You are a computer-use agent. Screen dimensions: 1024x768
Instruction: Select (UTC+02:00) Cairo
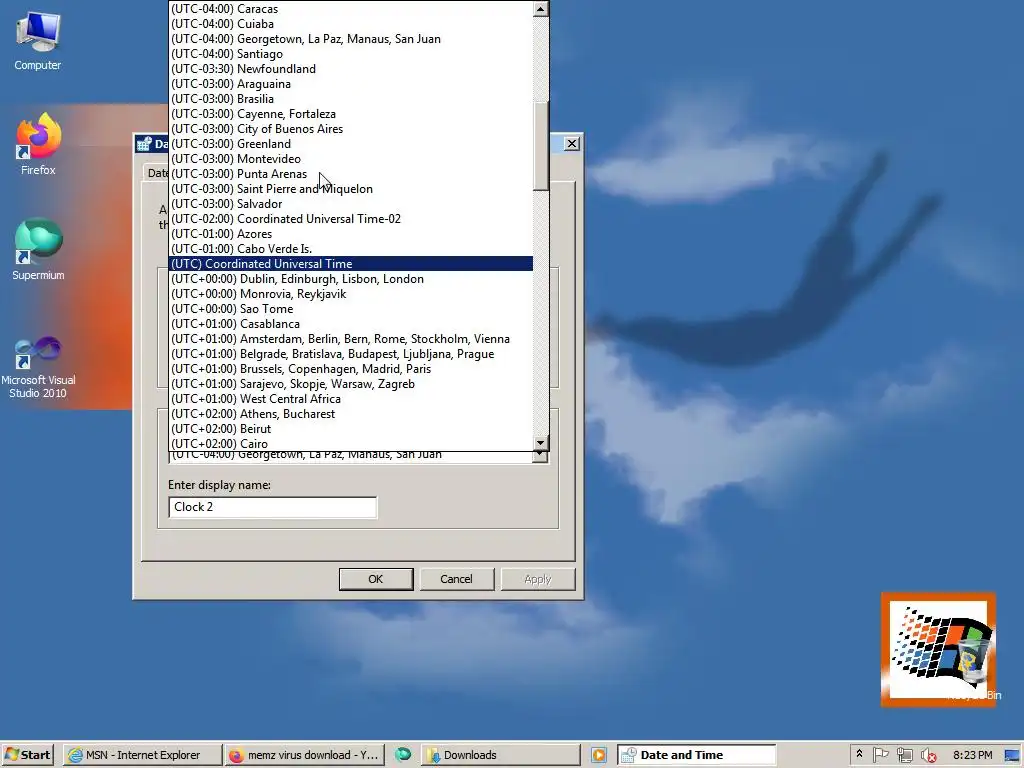[x=351, y=444]
